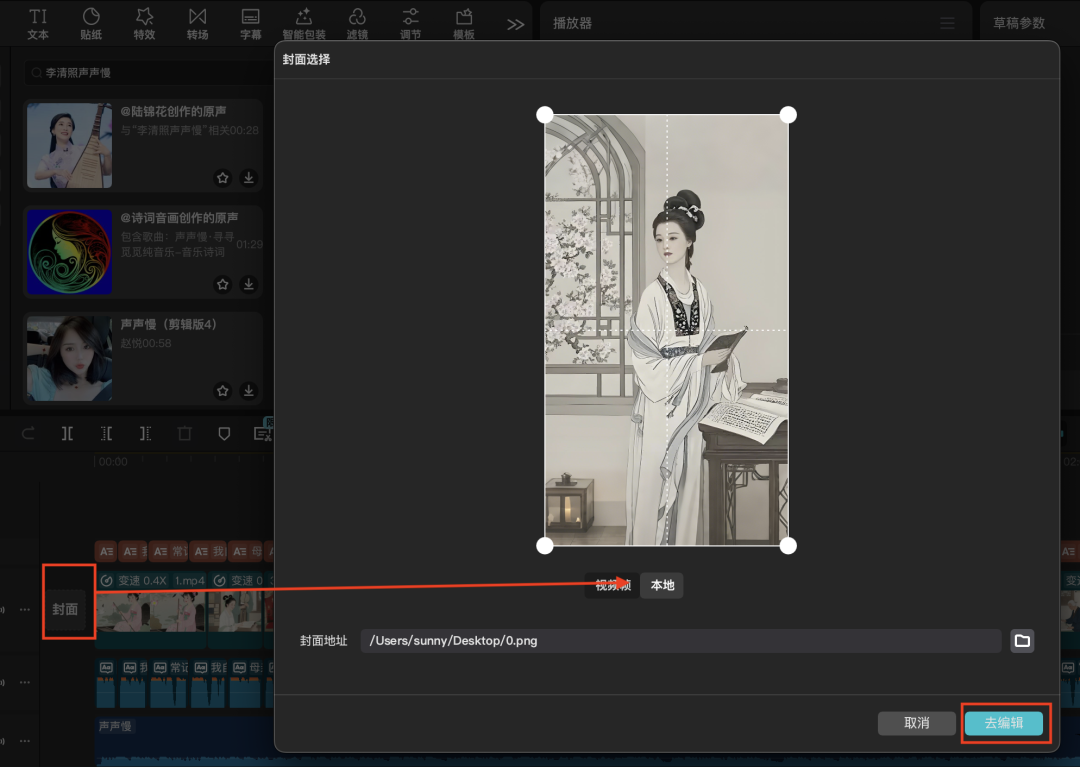Click the folder icon to browse cover file

coord(1021,641)
